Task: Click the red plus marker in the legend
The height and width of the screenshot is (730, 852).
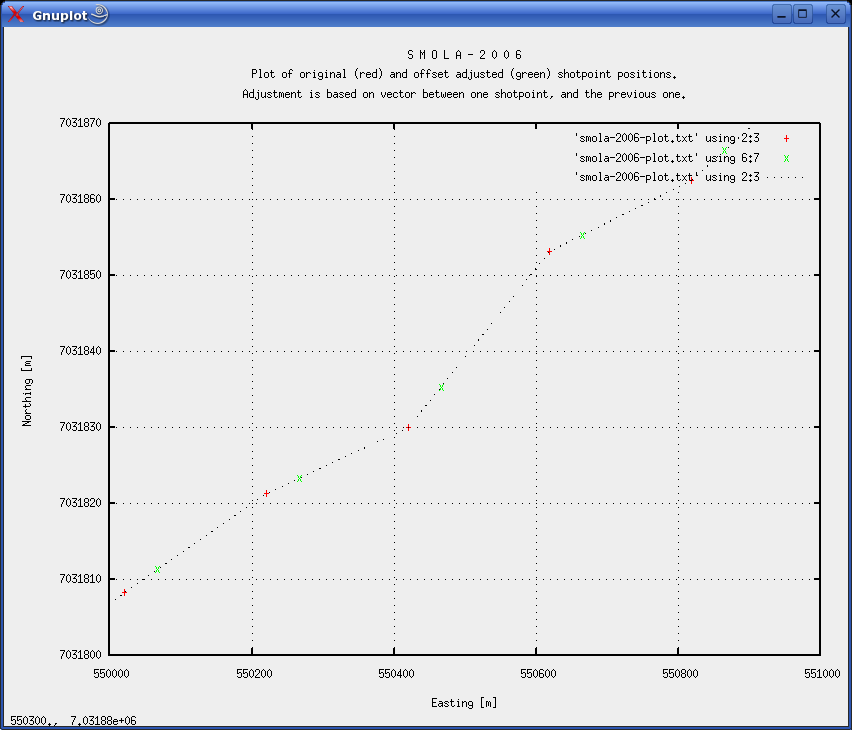Action: pyautogui.click(x=786, y=139)
